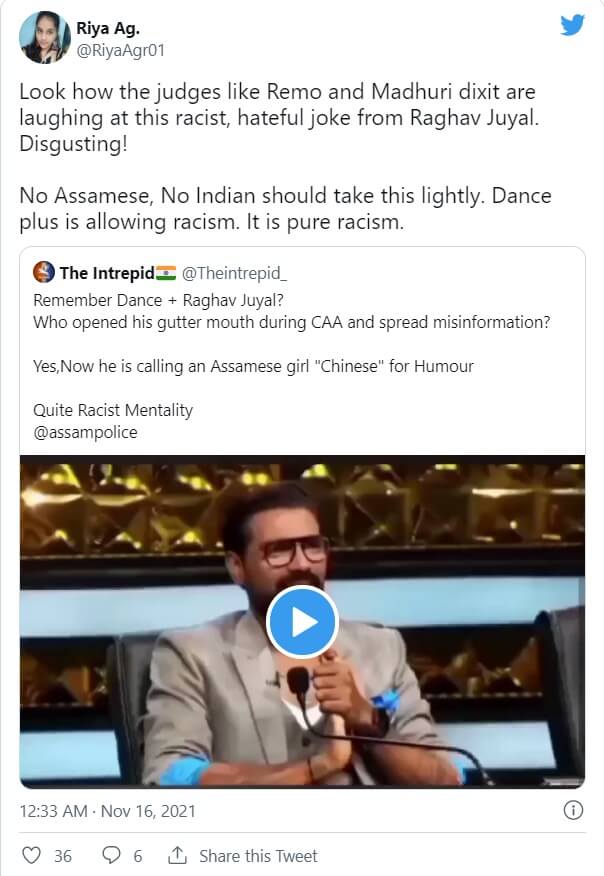Click the reply speech bubble icon
The width and height of the screenshot is (604, 876).
click(x=111, y=855)
